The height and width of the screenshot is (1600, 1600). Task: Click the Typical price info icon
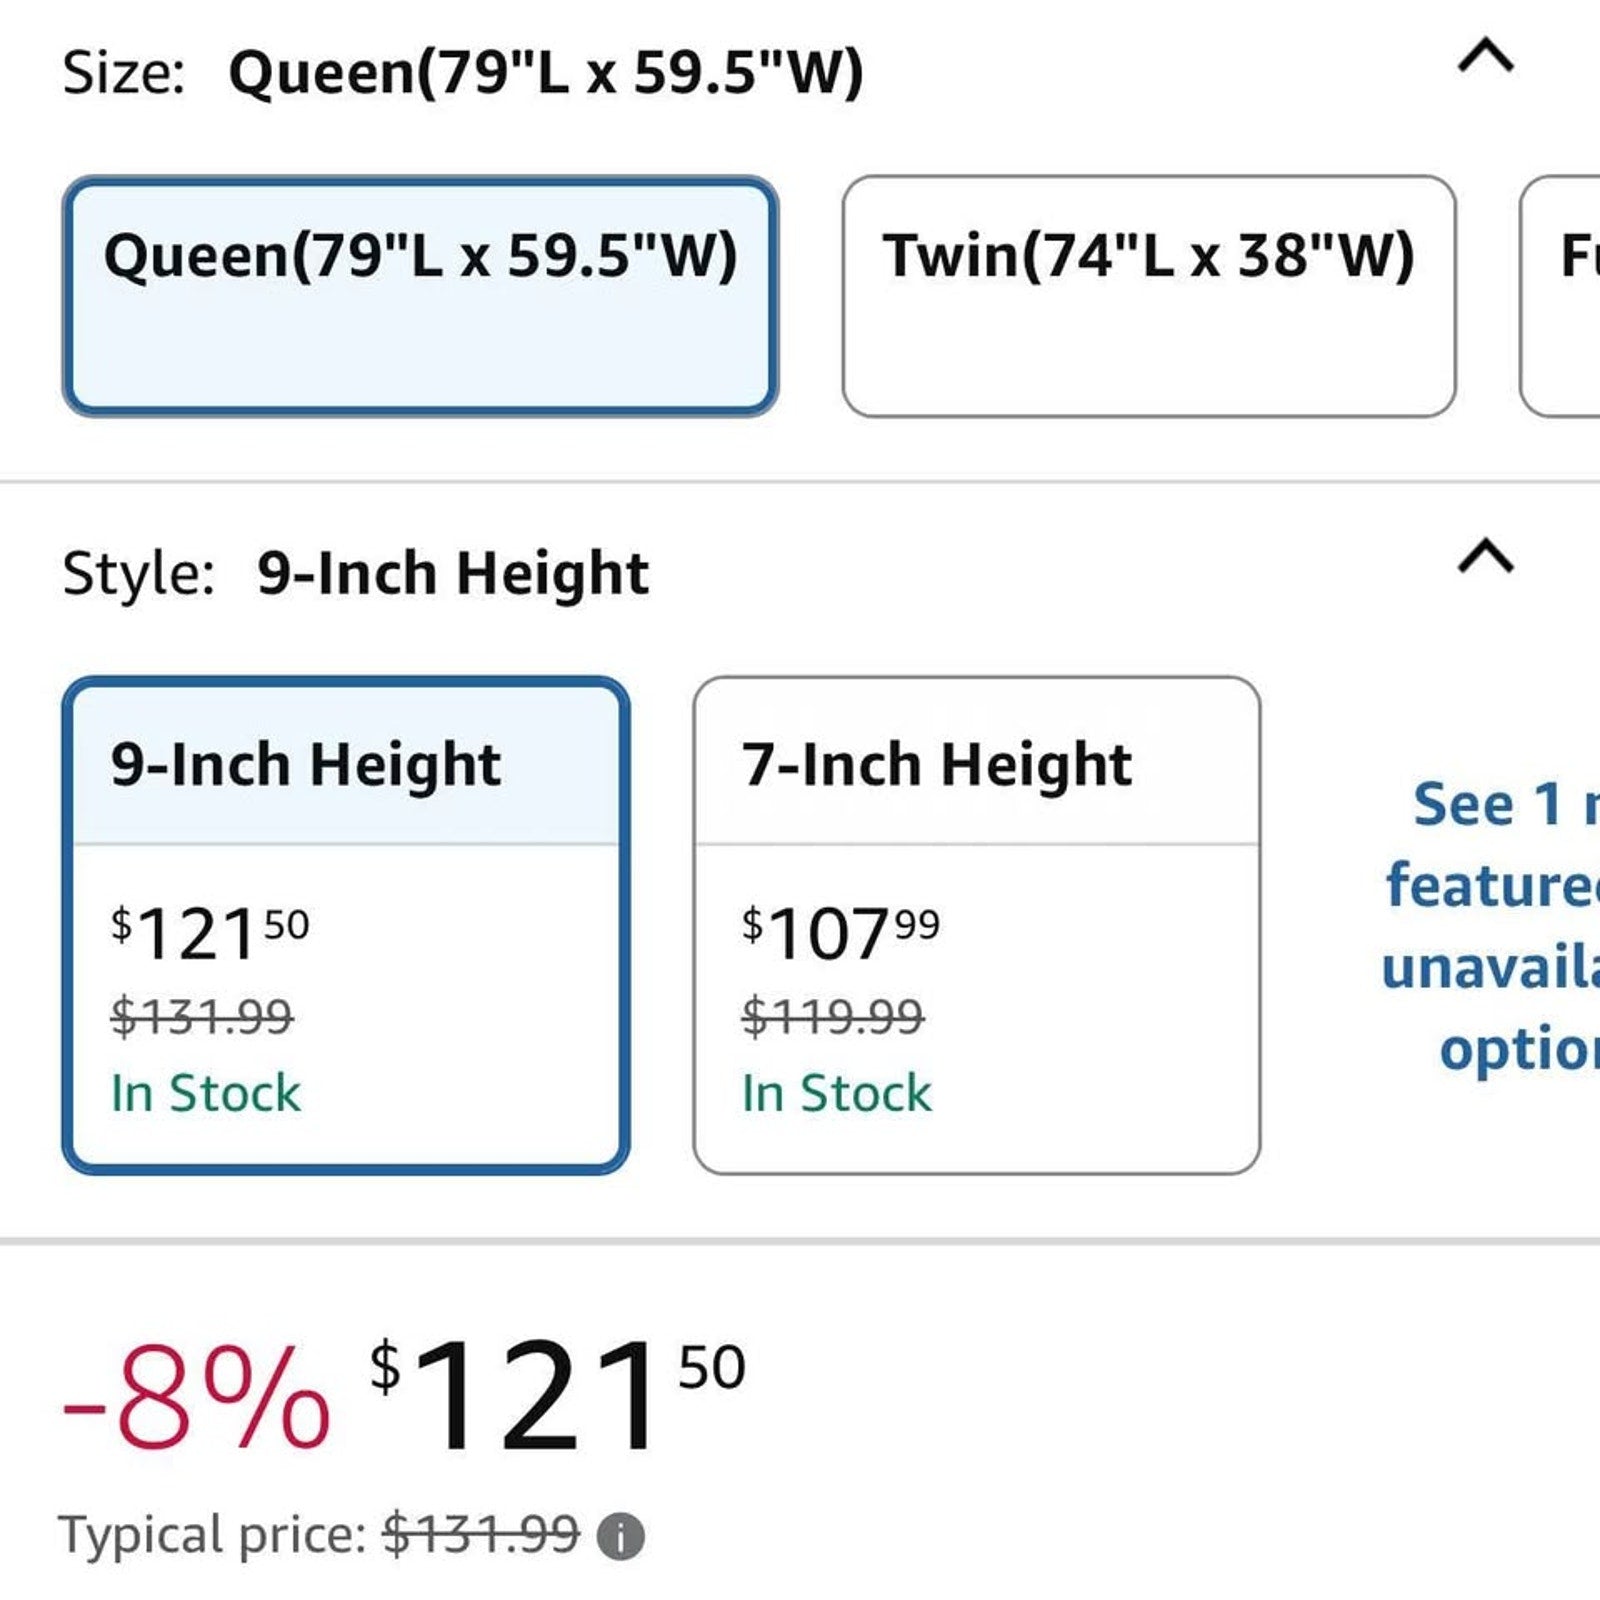(x=621, y=1535)
